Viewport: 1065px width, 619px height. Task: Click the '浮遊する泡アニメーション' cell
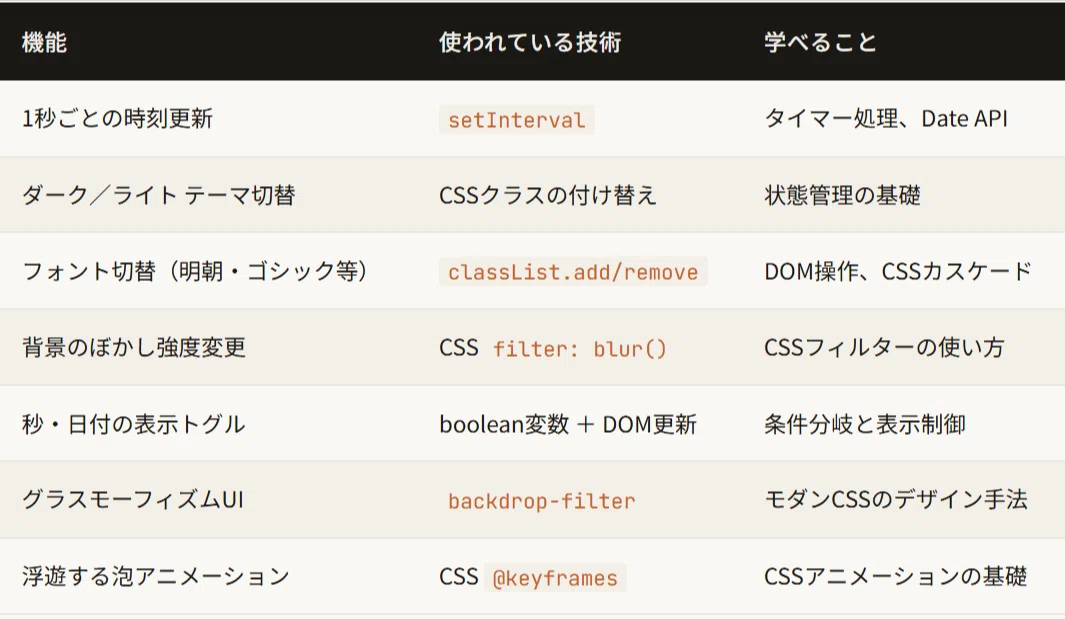[x=156, y=576]
